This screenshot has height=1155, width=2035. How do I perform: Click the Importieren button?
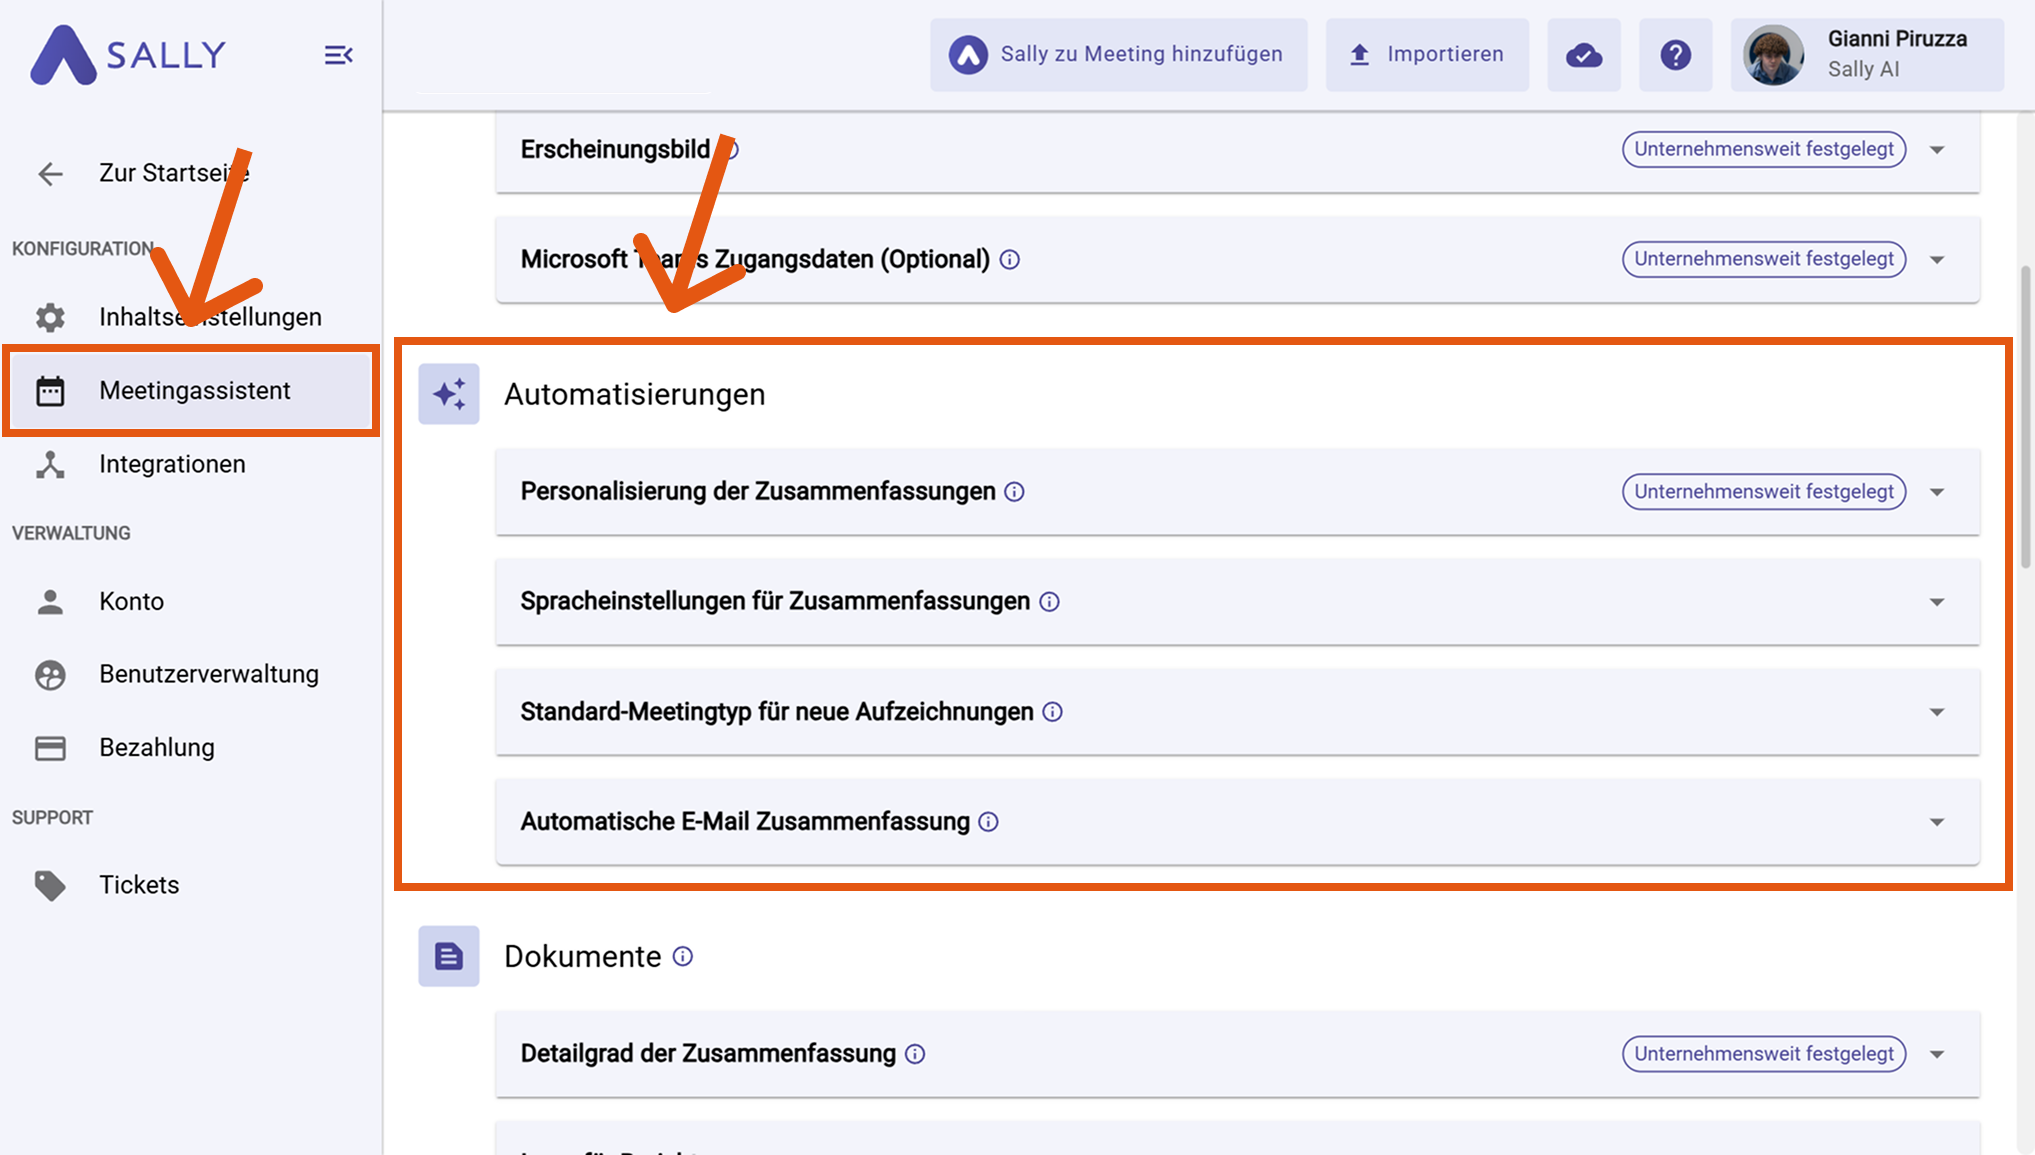[x=1426, y=54]
